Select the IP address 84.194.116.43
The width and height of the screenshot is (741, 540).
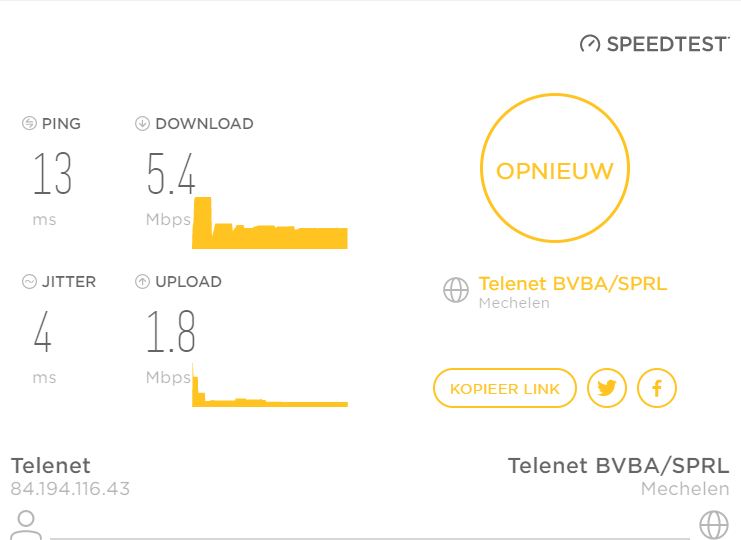pos(70,489)
